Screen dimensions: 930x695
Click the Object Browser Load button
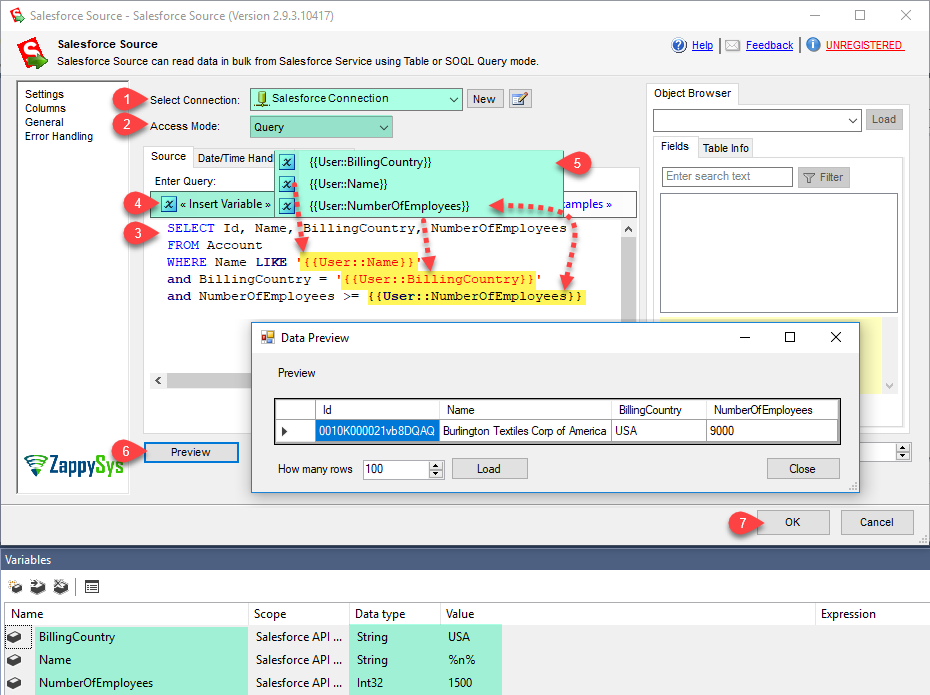point(884,119)
